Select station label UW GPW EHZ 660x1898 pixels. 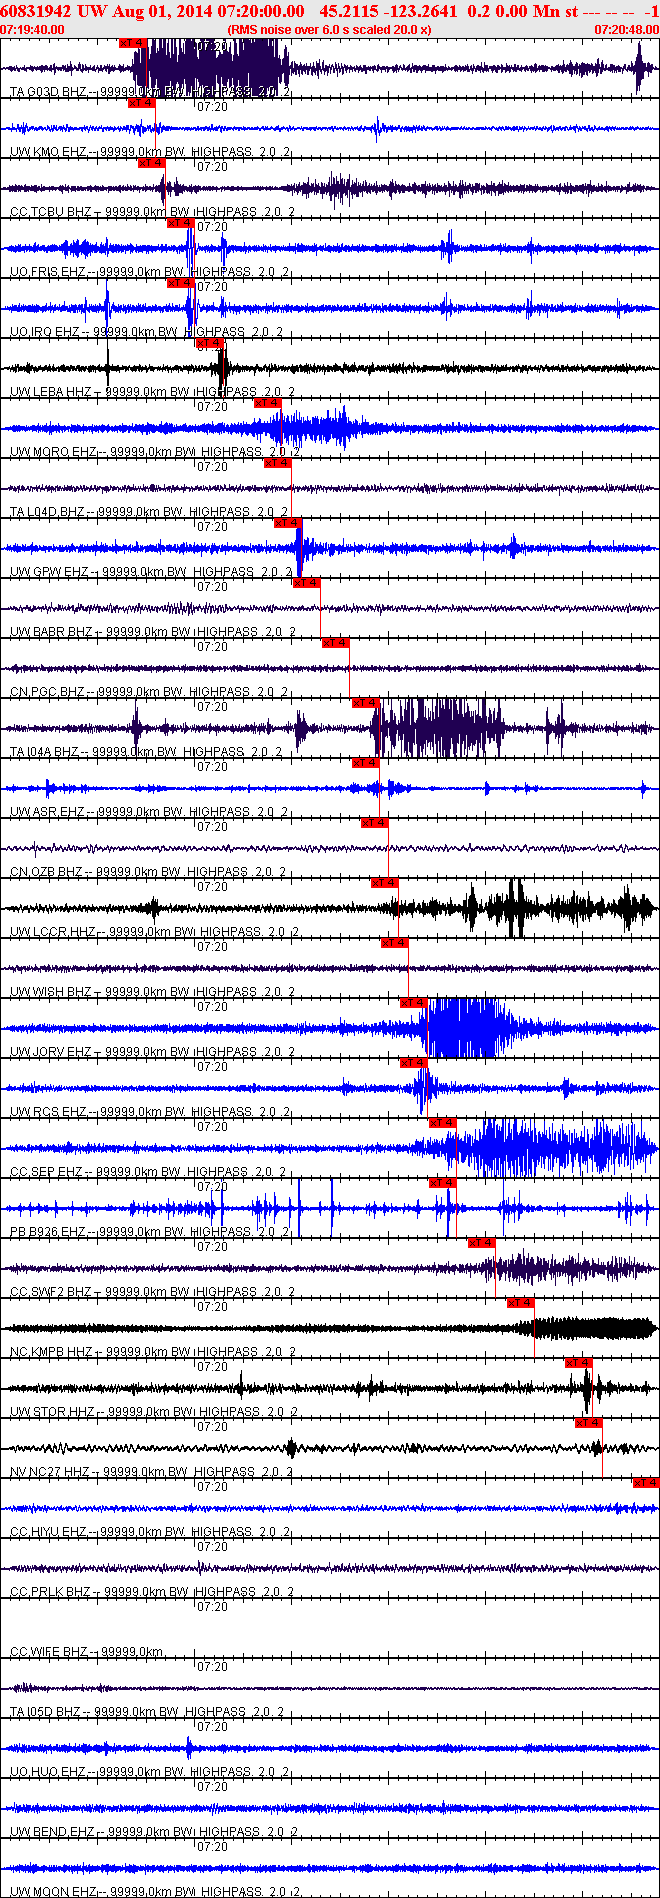[49, 572]
